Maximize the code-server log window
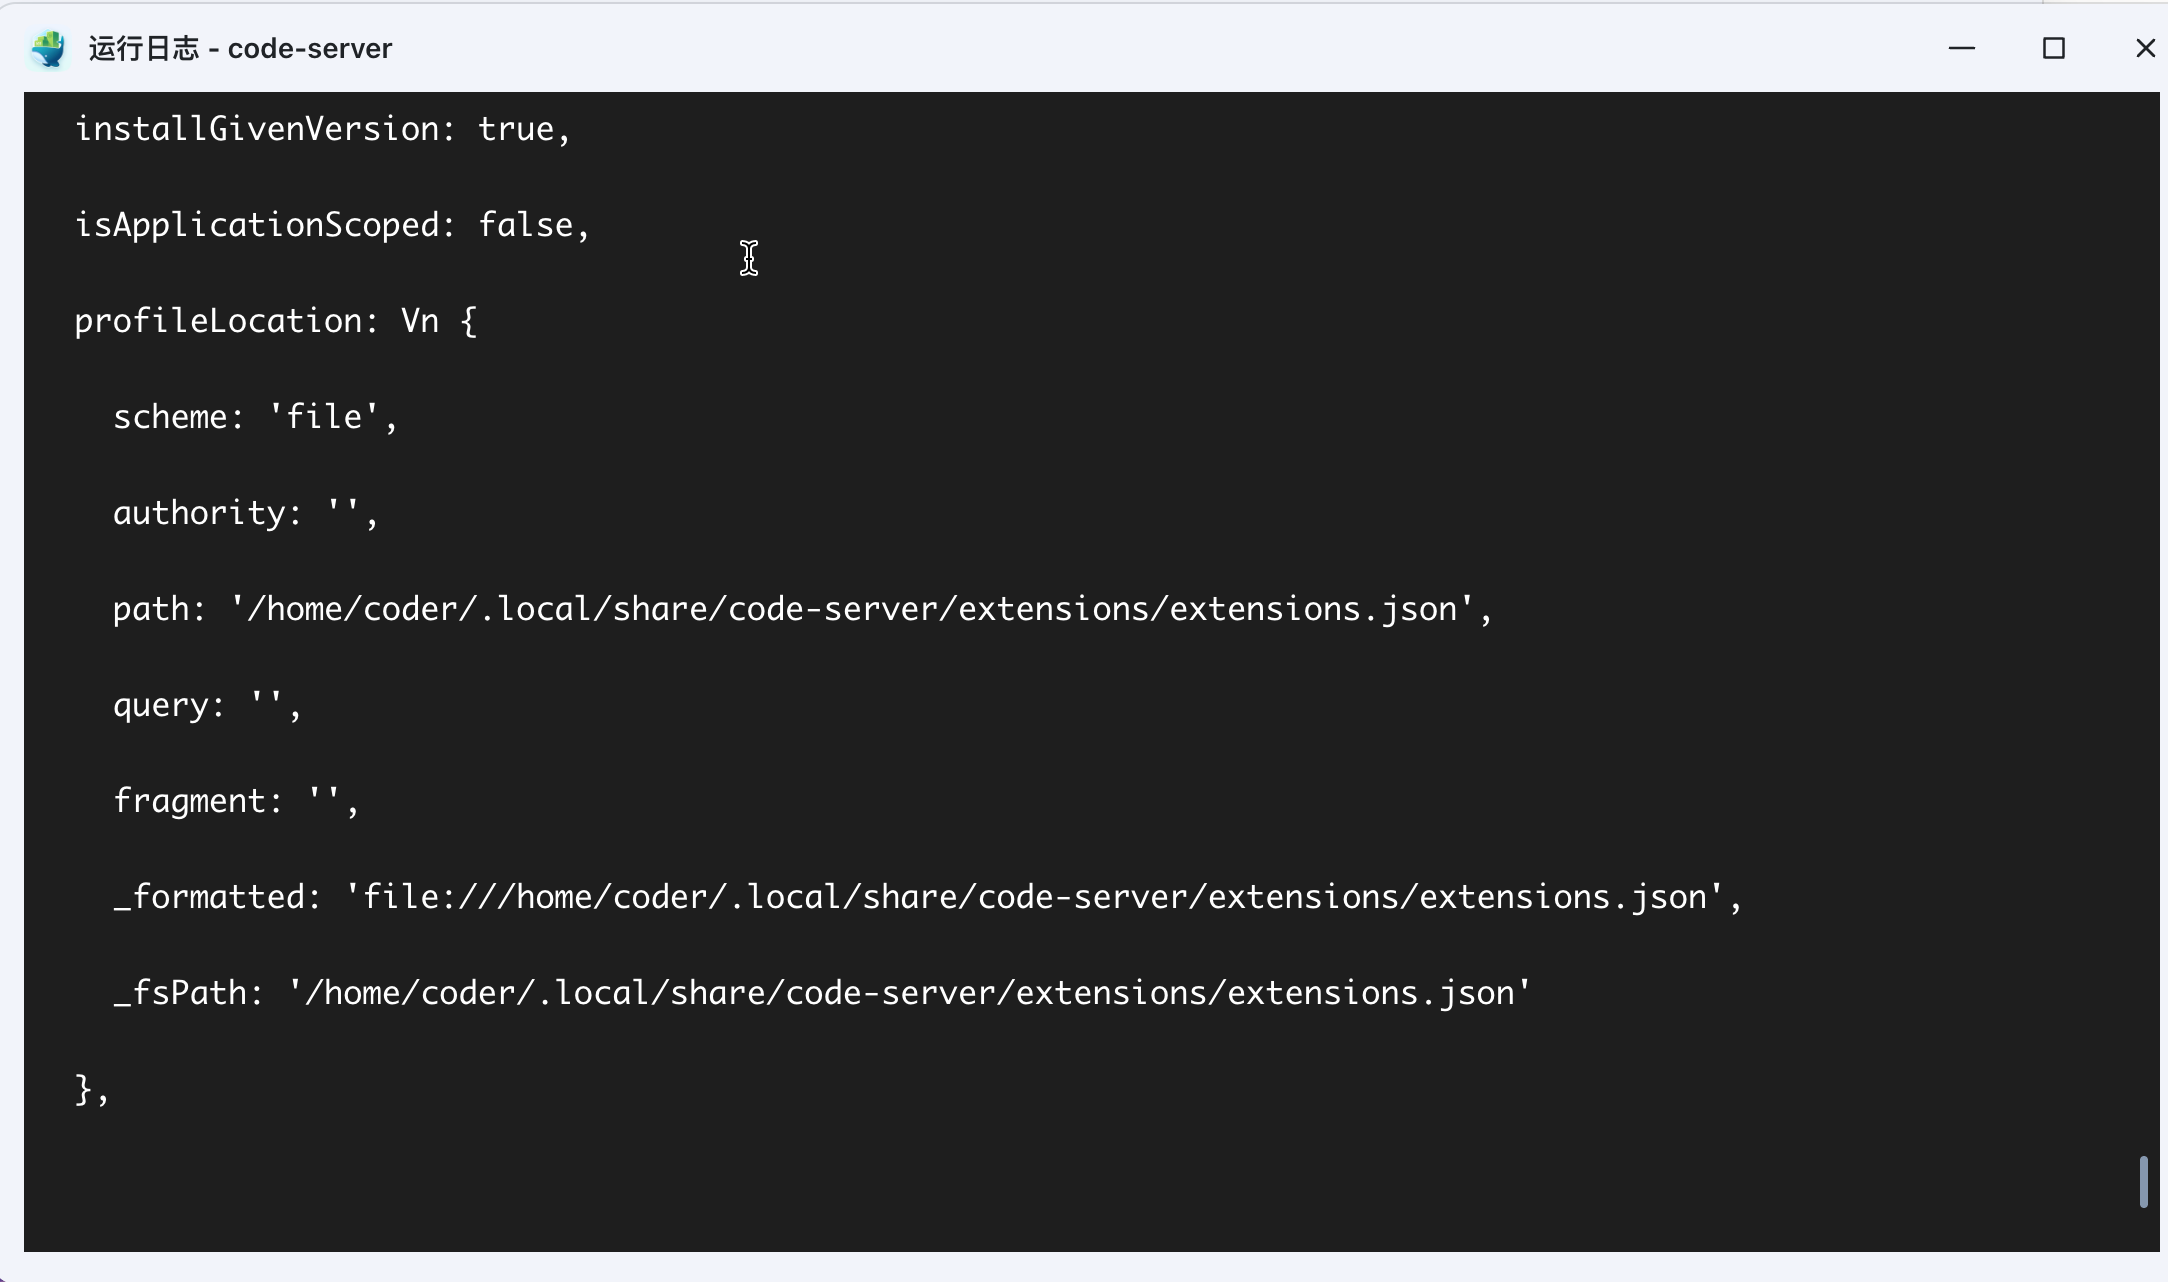This screenshot has height=1282, width=2168. coord(2053,48)
